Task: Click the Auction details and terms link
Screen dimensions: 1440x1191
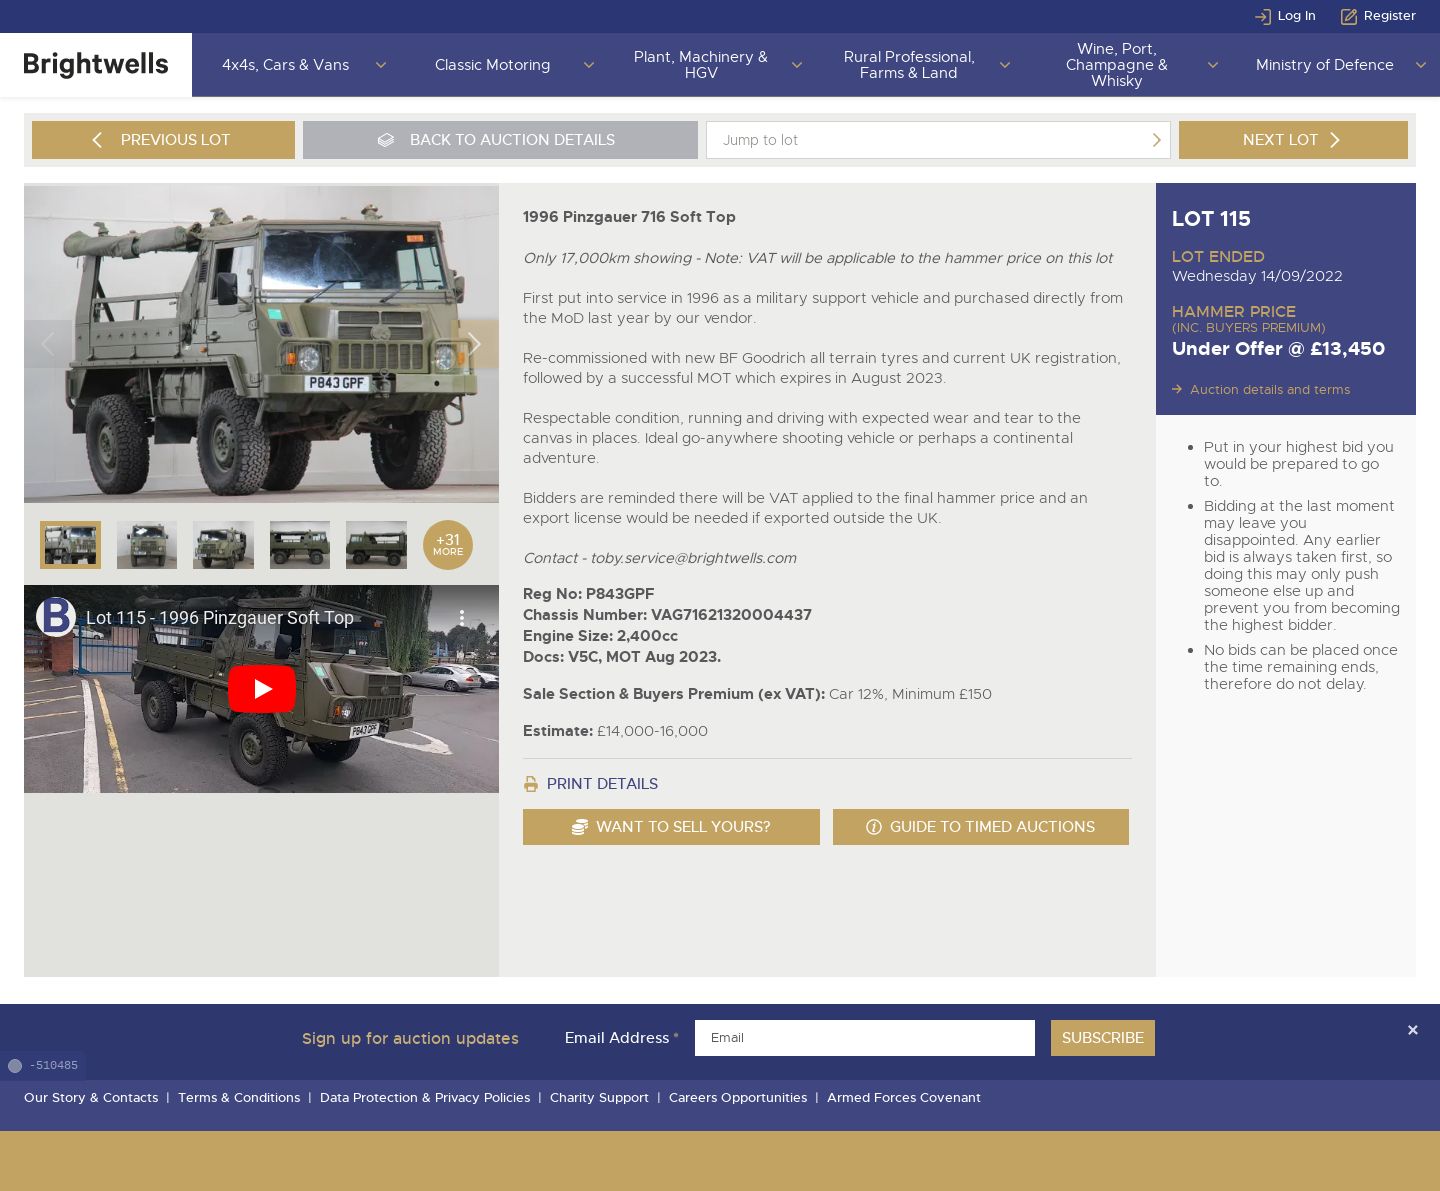Action: coord(1270,390)
